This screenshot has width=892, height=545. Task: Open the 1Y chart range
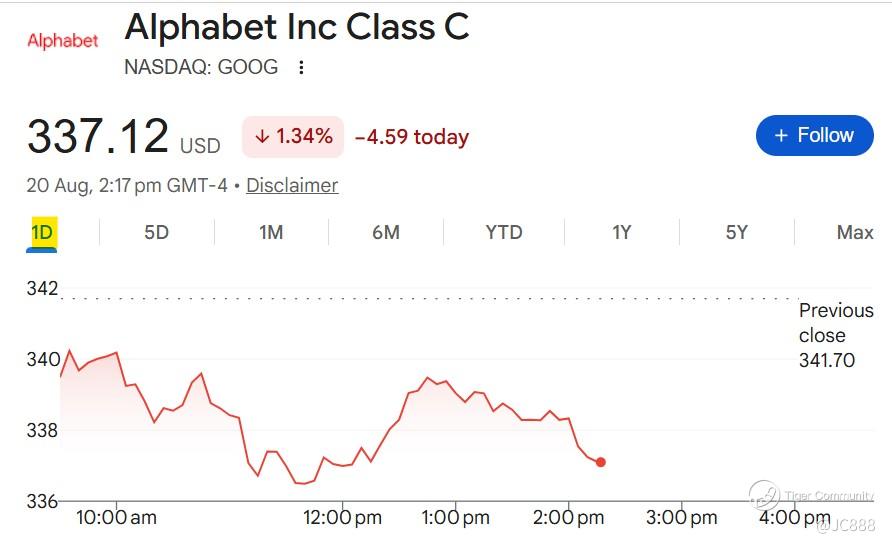point(622,233)
